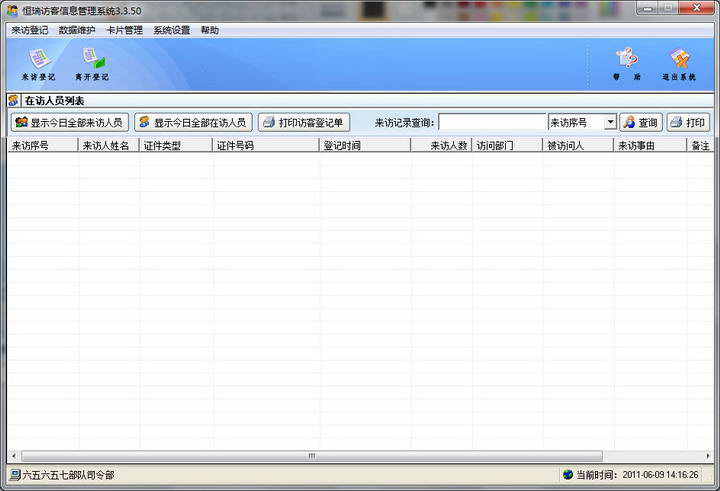Click 显示今日全部在访人员 button

pyautogui.click(x=193, y=123)
